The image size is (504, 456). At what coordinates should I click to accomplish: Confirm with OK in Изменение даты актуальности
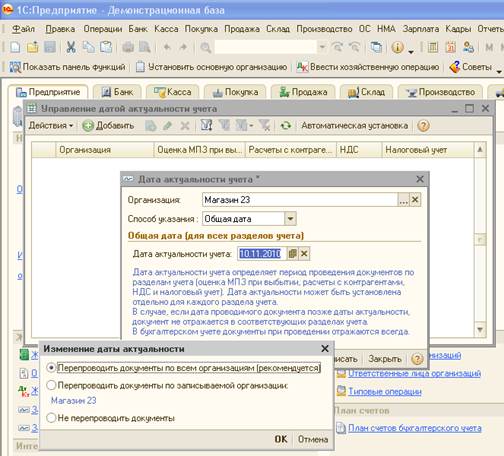coord(281,439)
